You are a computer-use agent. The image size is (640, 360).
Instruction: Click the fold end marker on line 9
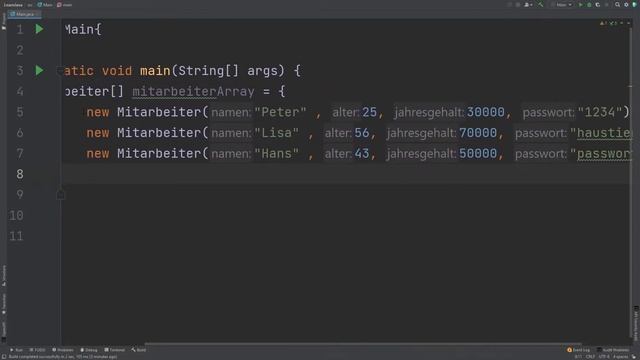click(60, 195)
